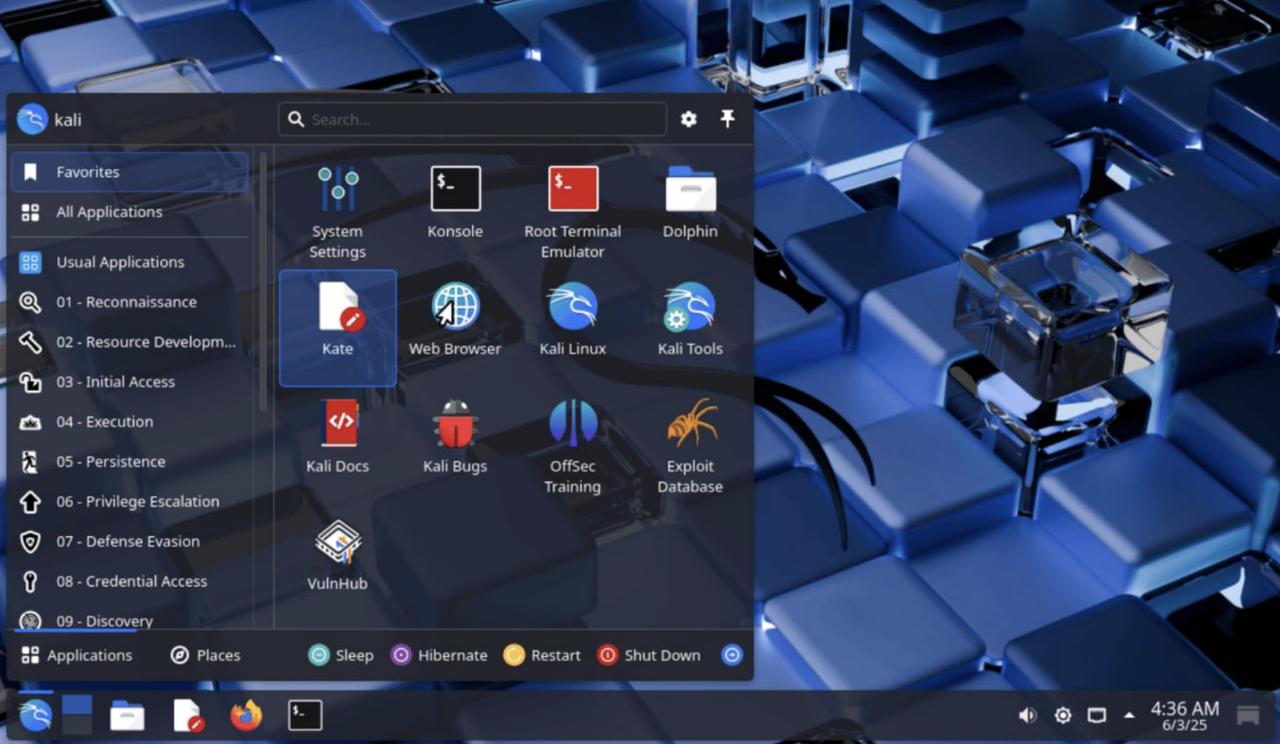Open Dolphin file manager from taskbar
The width and height of the screenshot is (1280, 744).
pos(127,715)
